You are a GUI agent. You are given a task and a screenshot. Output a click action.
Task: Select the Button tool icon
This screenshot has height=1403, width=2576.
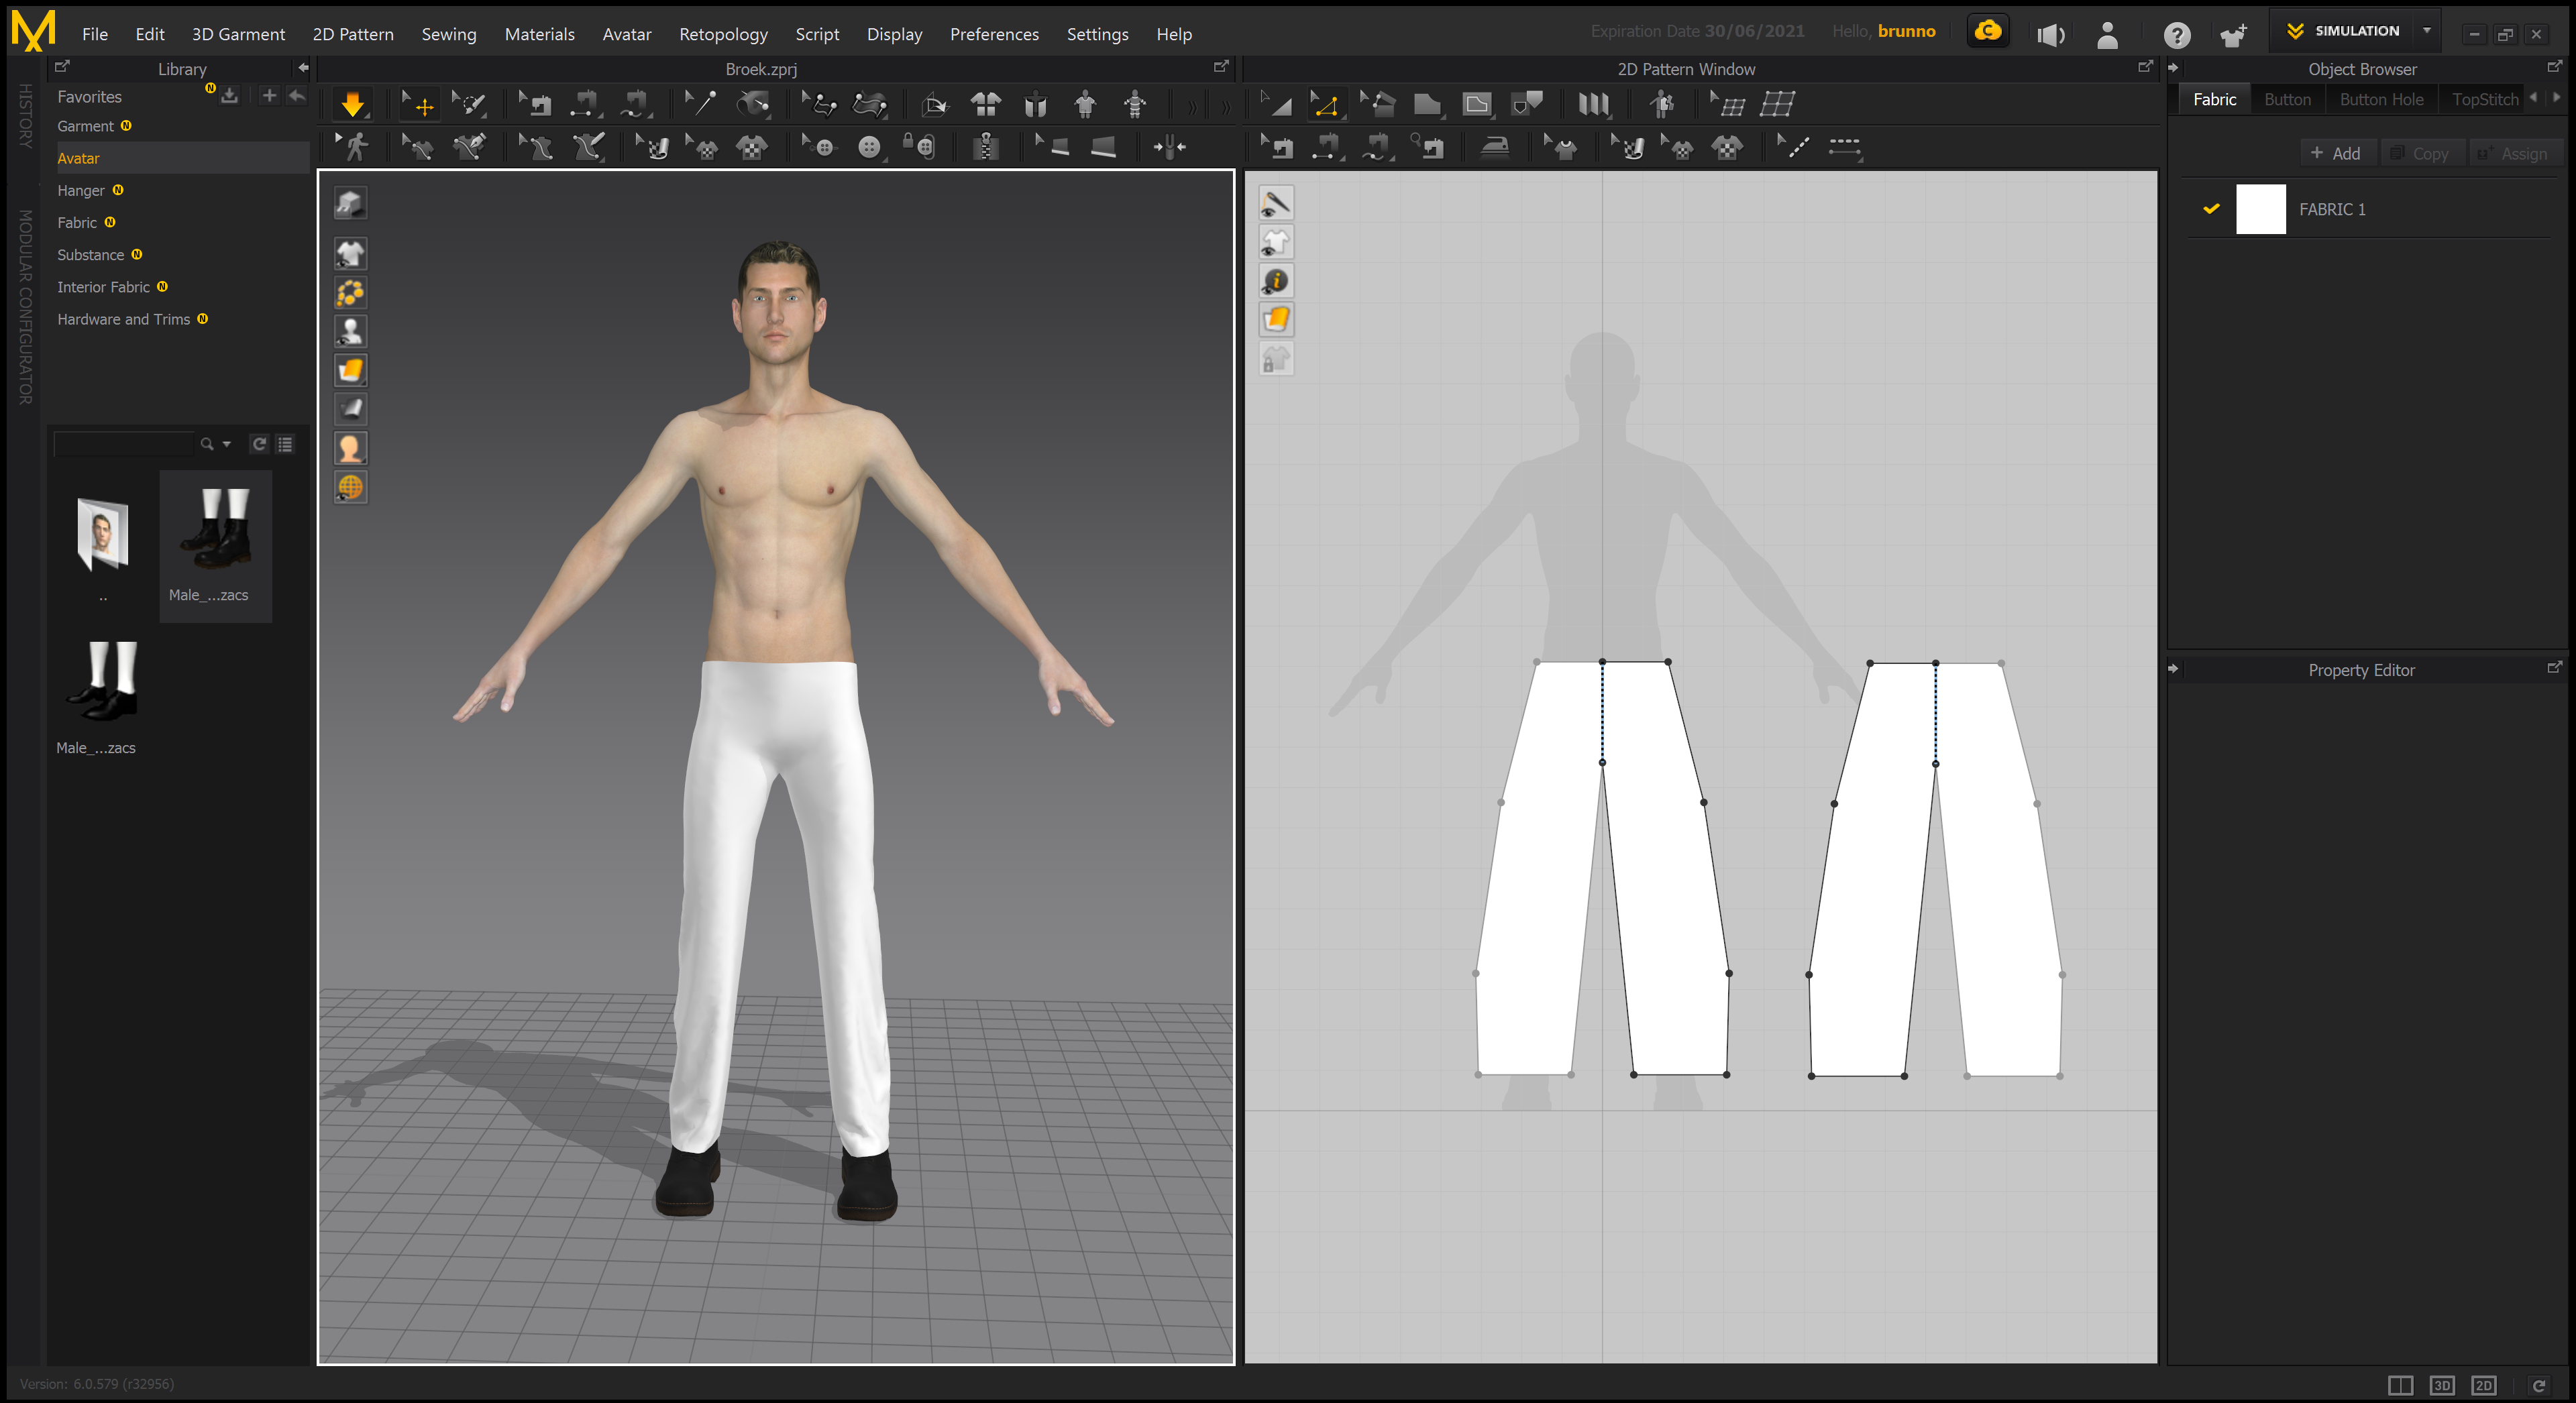tap(869, 147)
